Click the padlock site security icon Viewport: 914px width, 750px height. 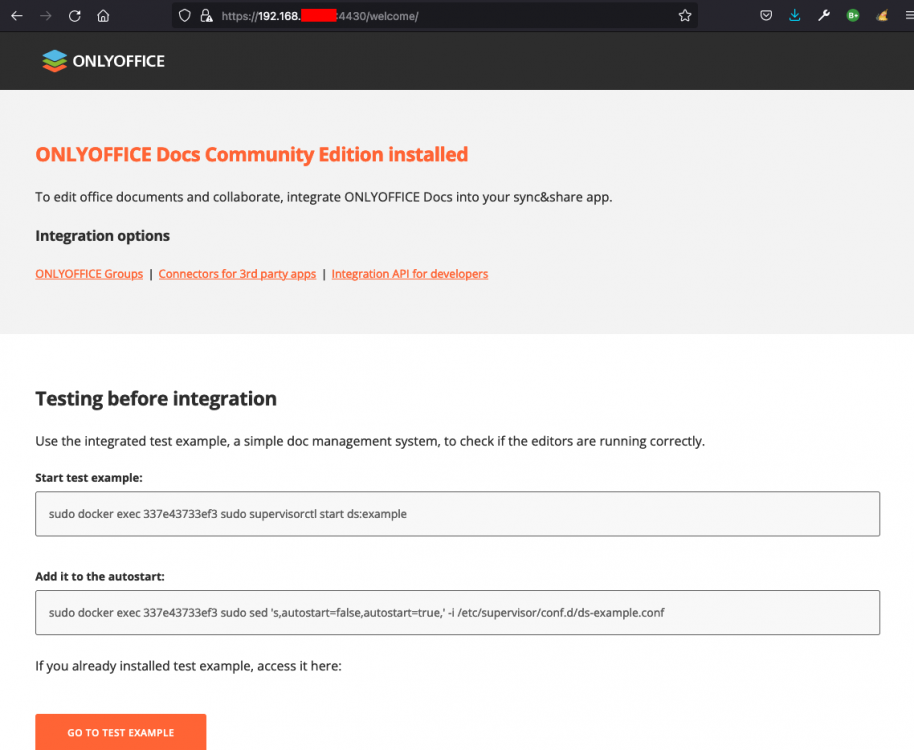(206, 16)
